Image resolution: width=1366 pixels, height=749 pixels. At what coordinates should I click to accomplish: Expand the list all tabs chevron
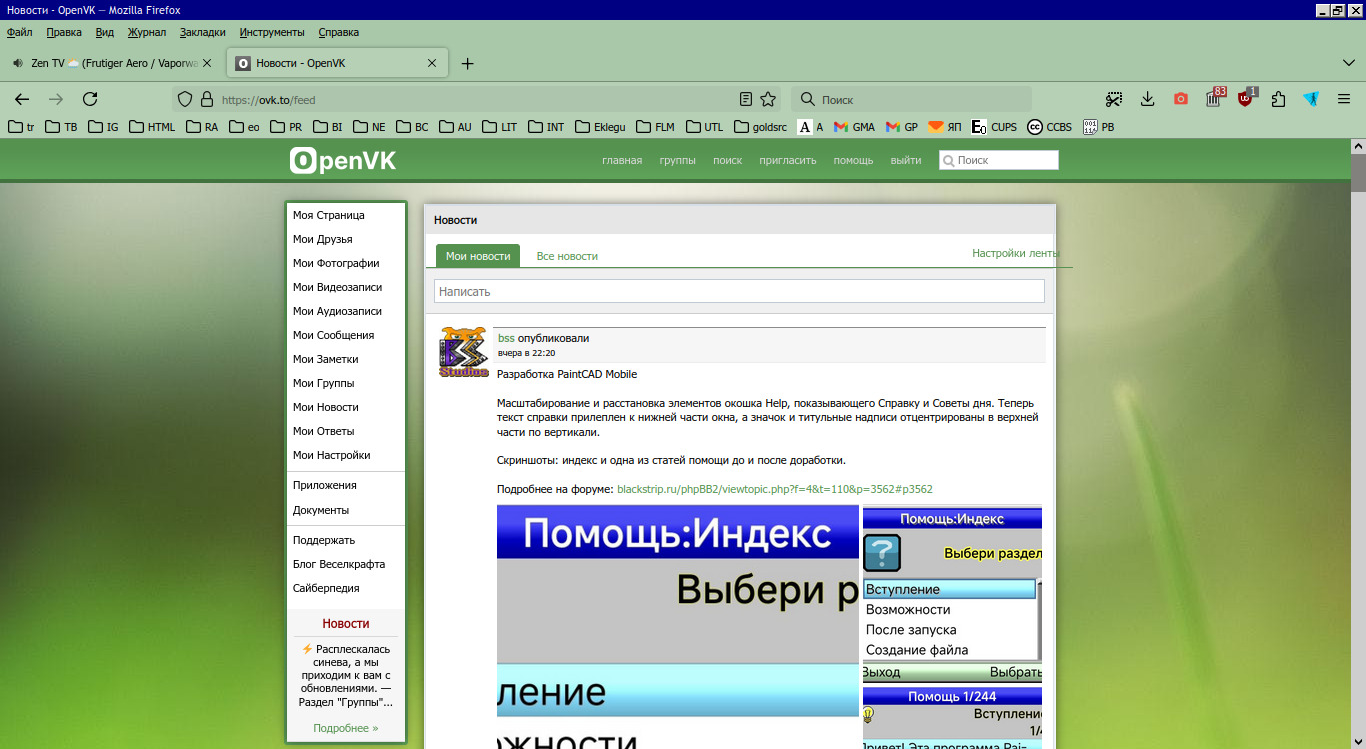click(x=1345, y=62)
